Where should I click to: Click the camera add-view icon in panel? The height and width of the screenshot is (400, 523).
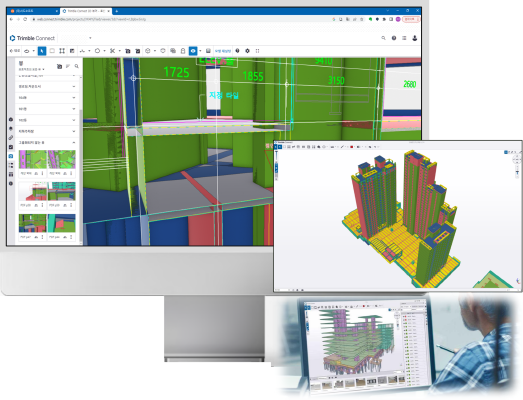59,66
